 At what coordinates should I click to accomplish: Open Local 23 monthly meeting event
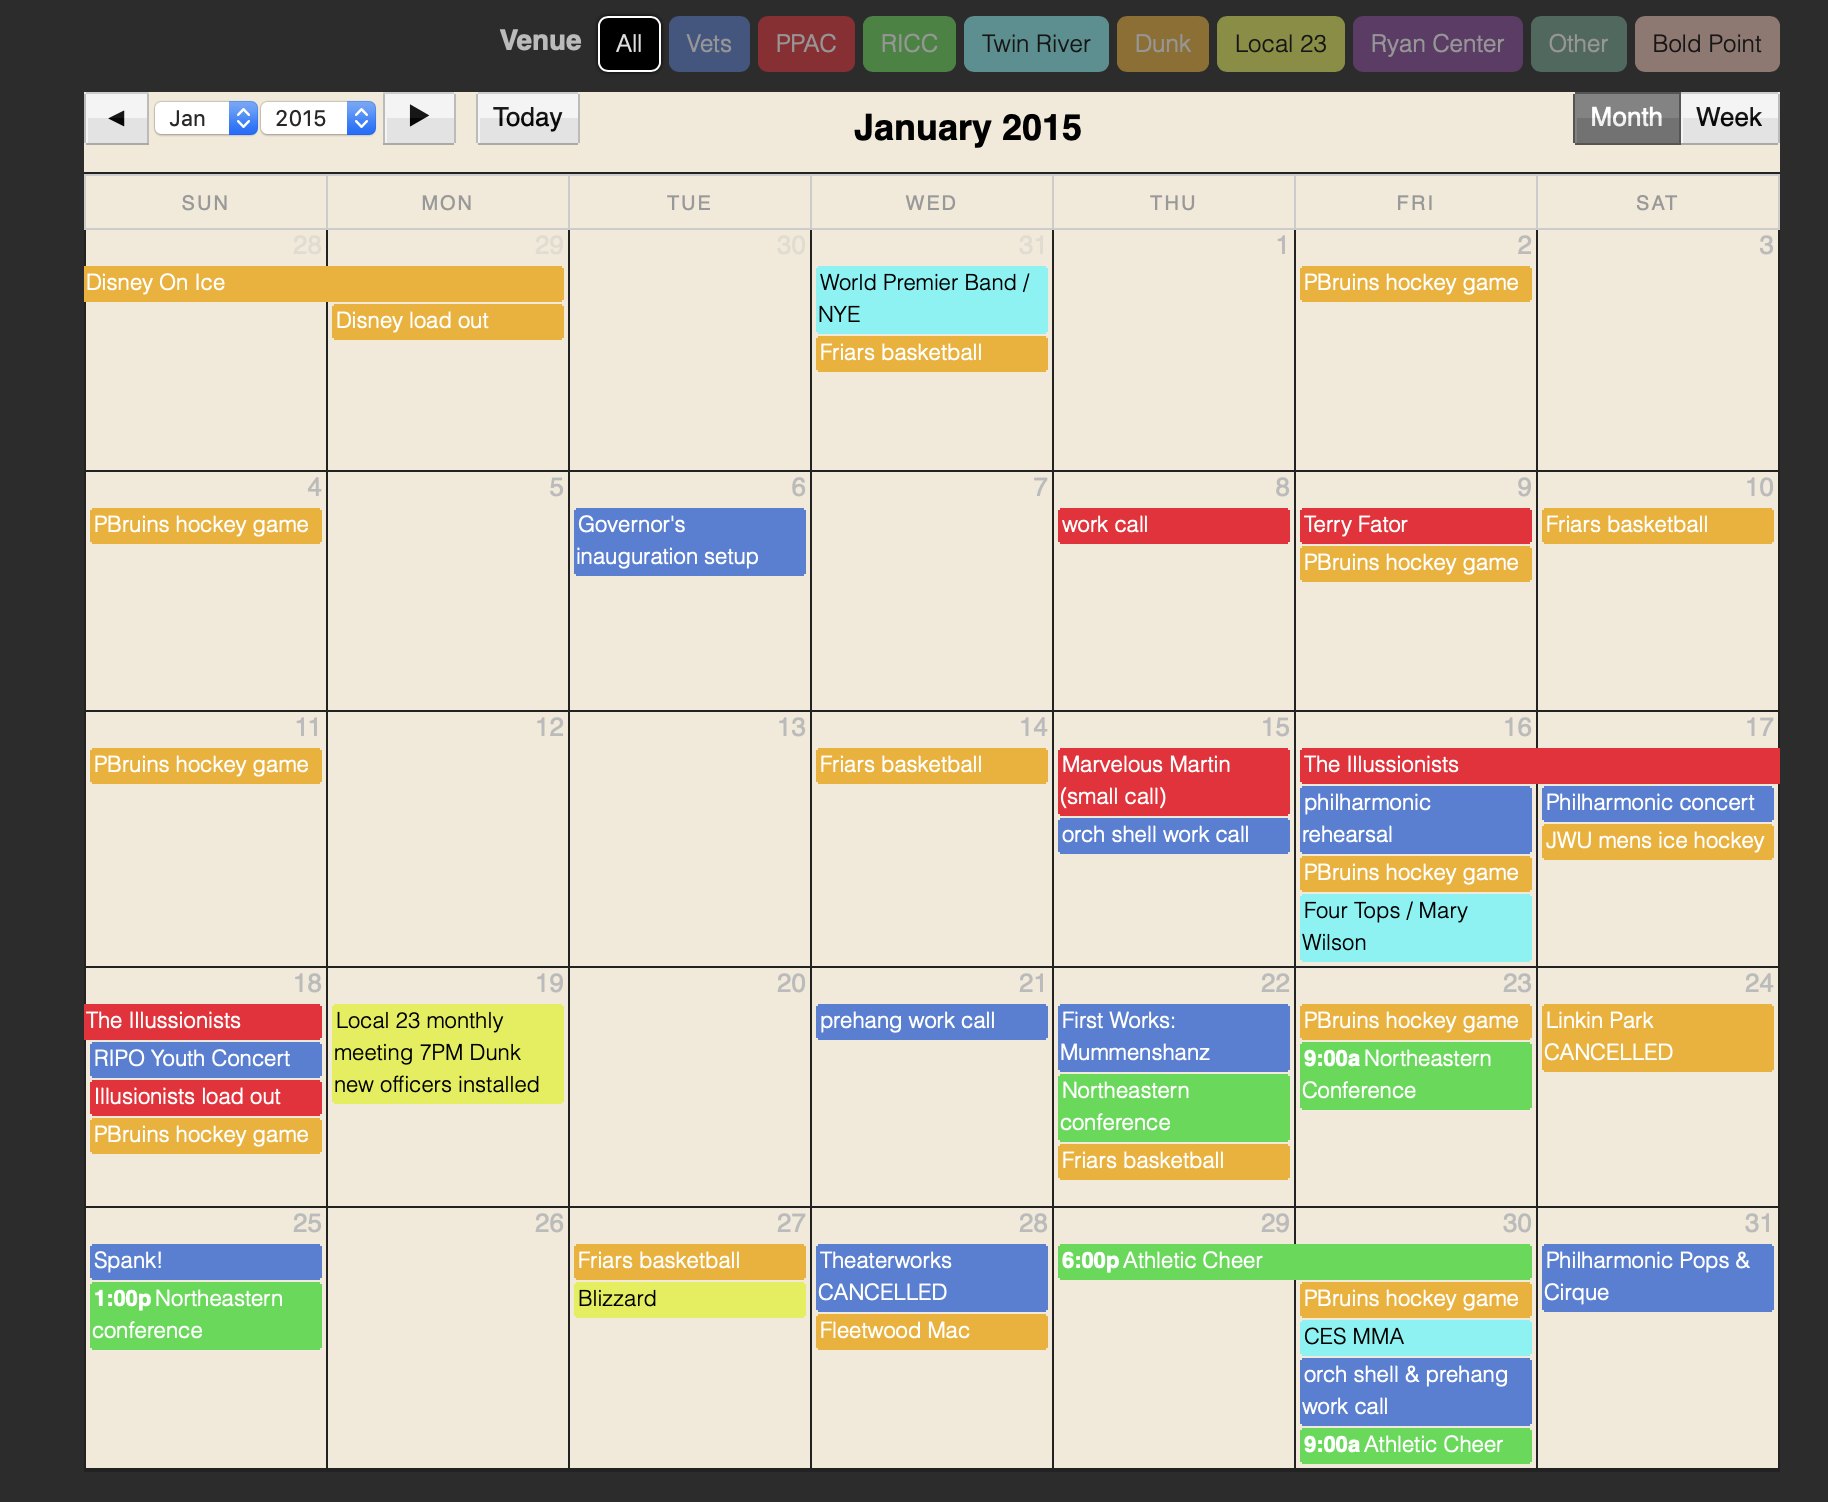pos(447,1053)
